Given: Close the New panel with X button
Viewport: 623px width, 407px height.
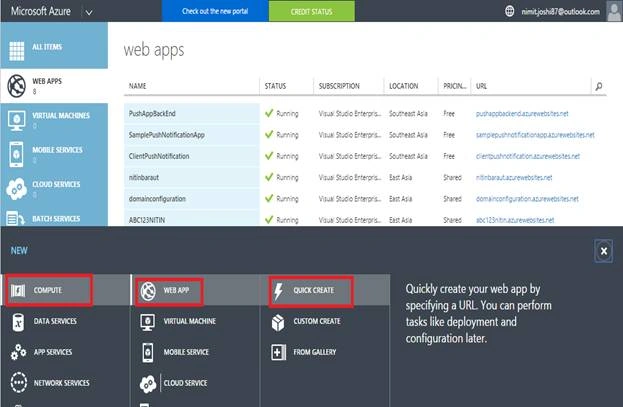Looking at the screenshot, I should [604, 251].
